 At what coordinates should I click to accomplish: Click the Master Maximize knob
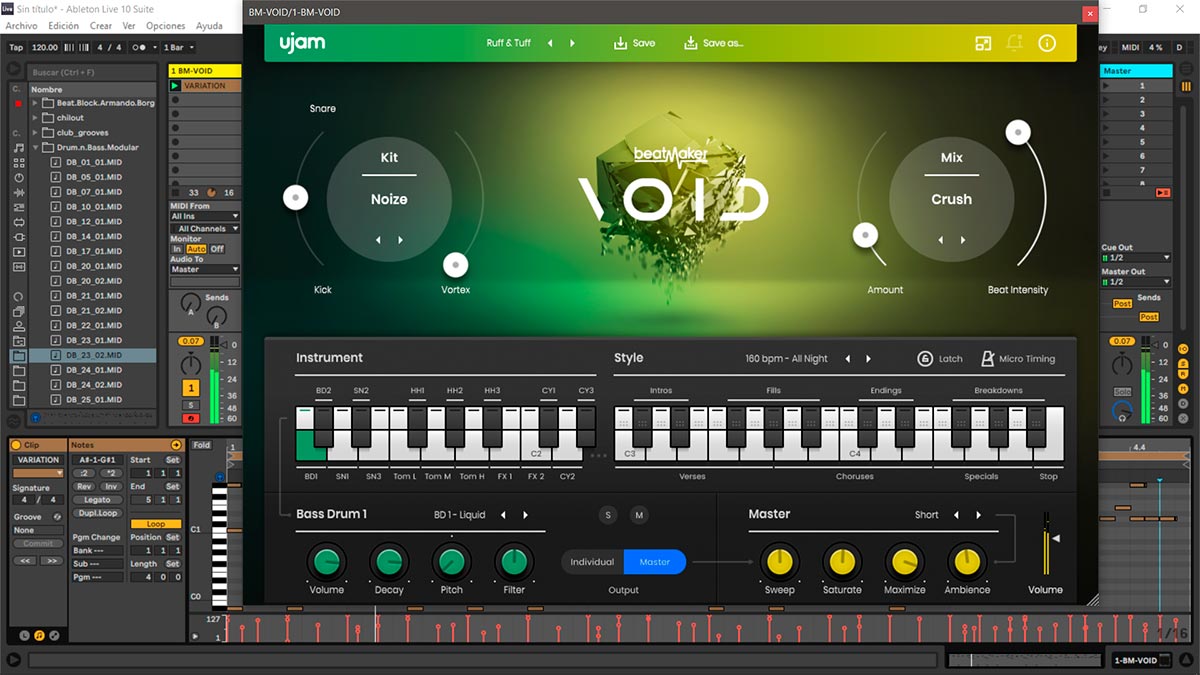tap(904, 562)
